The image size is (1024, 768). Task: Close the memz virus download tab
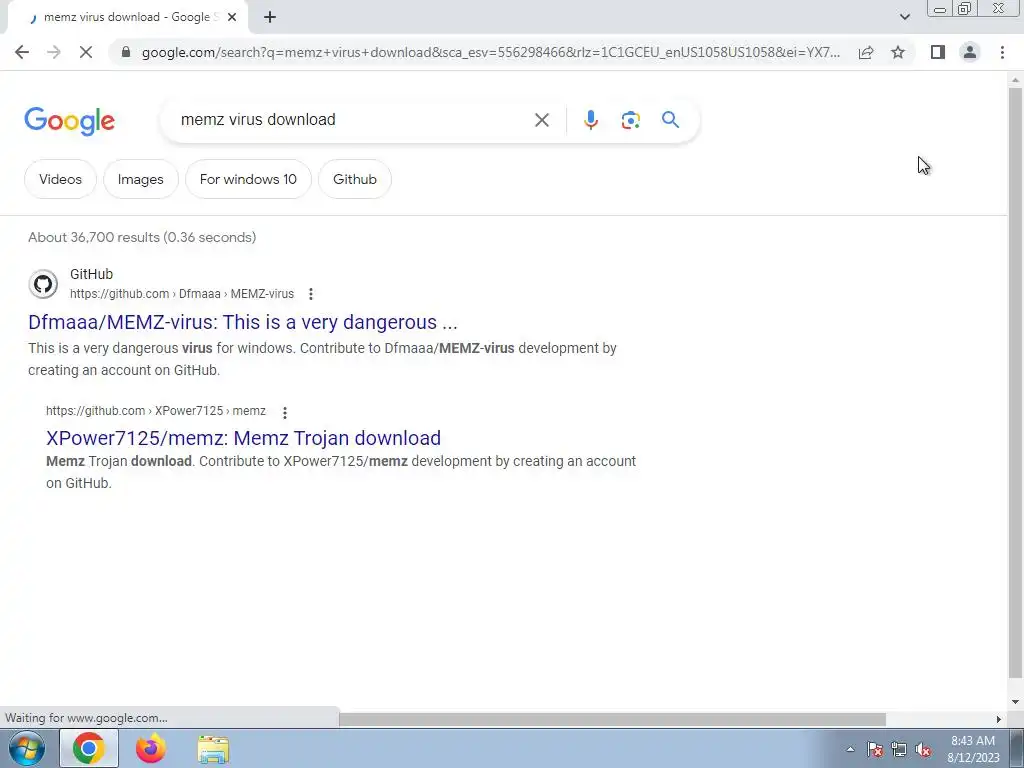tap(232, 17)
